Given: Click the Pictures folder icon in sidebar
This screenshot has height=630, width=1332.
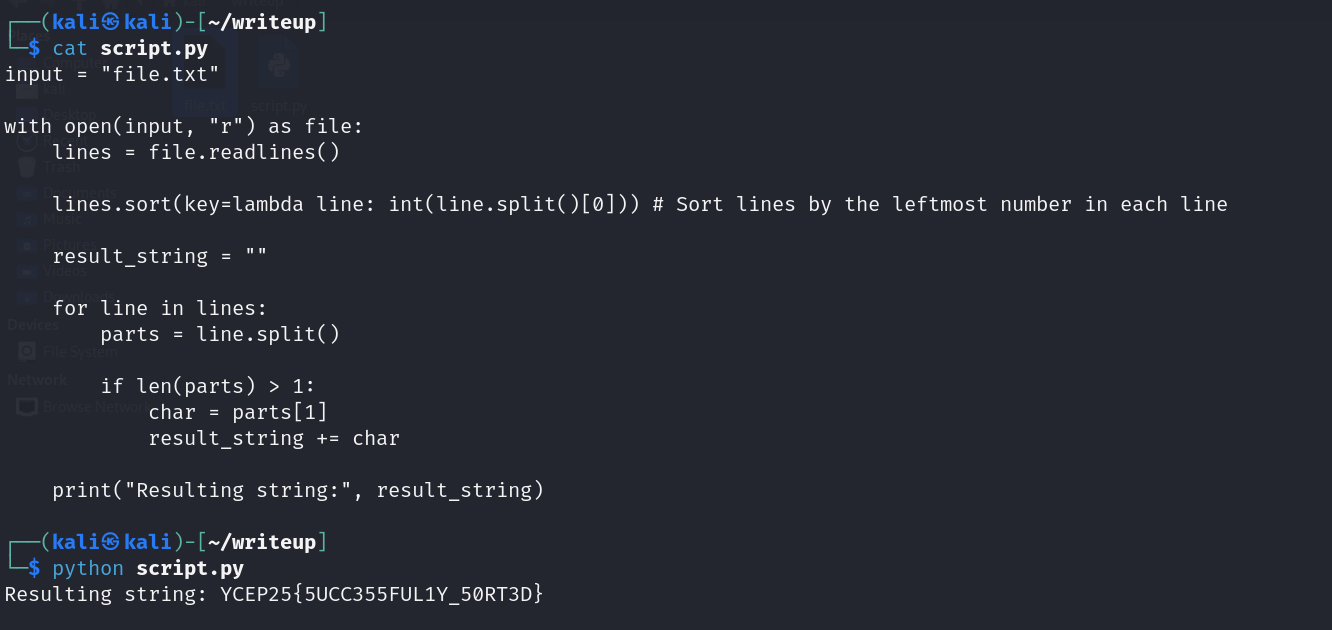Looking at the screenshot, I should click(x=27, y=244).
